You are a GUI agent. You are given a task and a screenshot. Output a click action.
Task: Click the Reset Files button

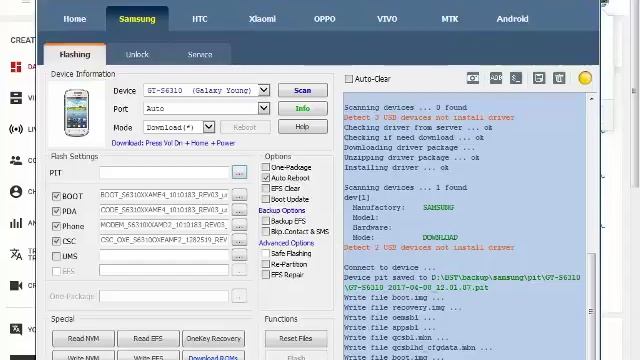click(296, 338)
